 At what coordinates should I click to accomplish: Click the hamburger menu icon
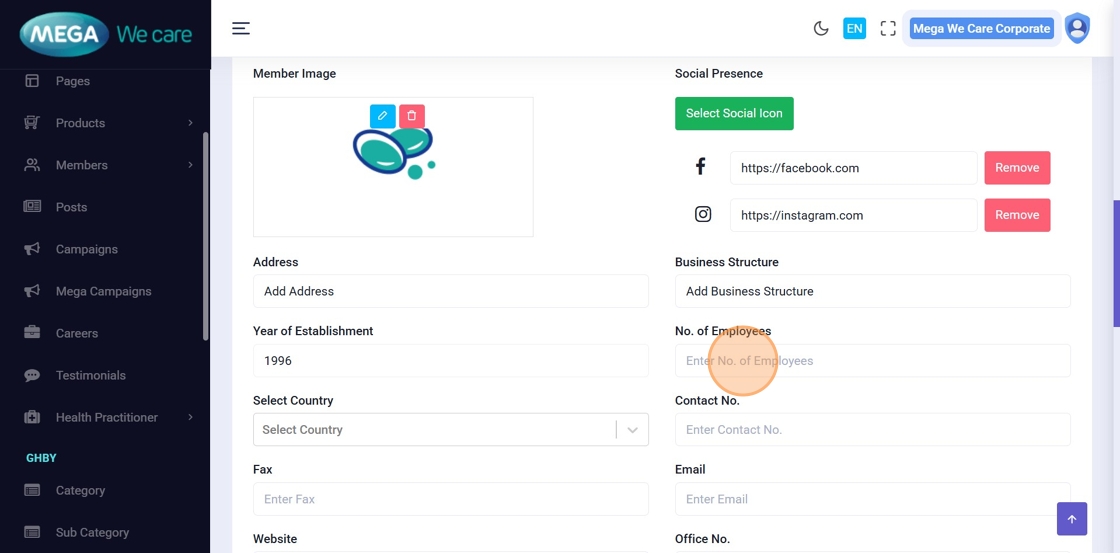[x=241, y=28]
